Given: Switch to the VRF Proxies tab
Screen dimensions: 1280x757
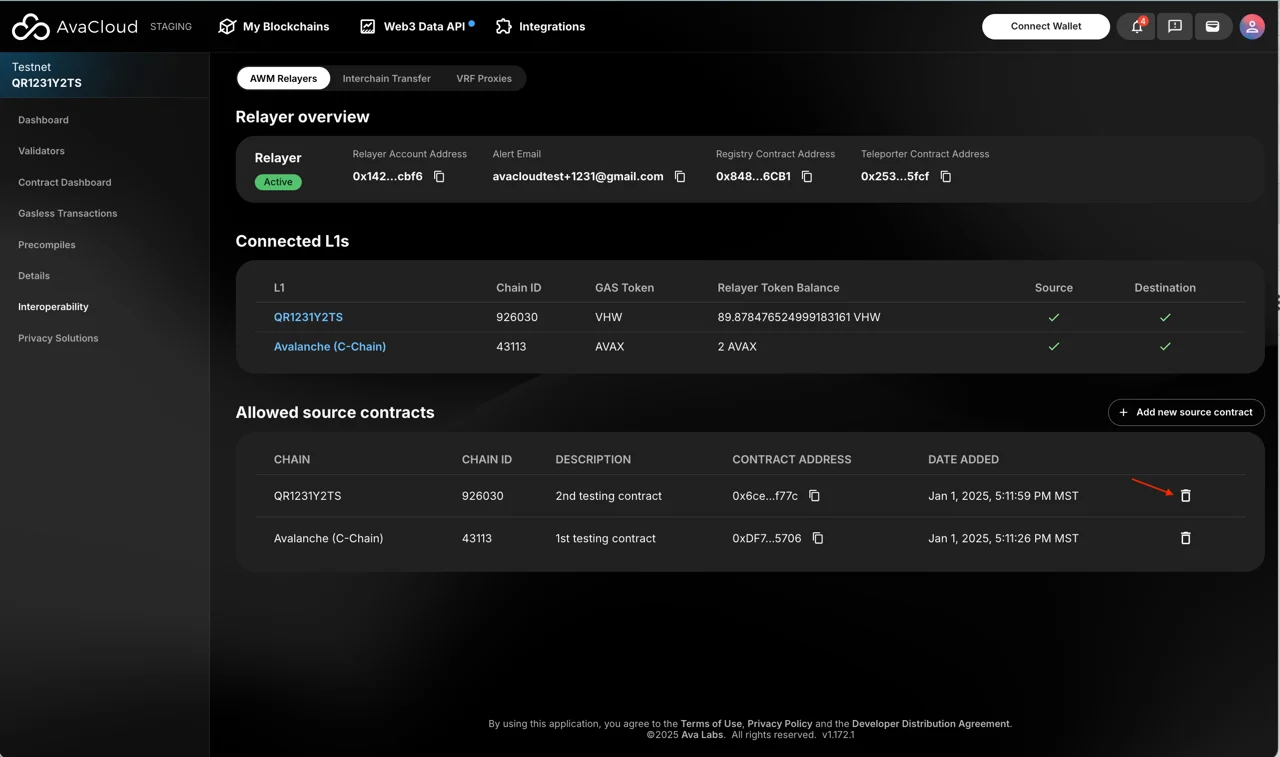Looking at the screenshot, I should [x=484, y=78].
